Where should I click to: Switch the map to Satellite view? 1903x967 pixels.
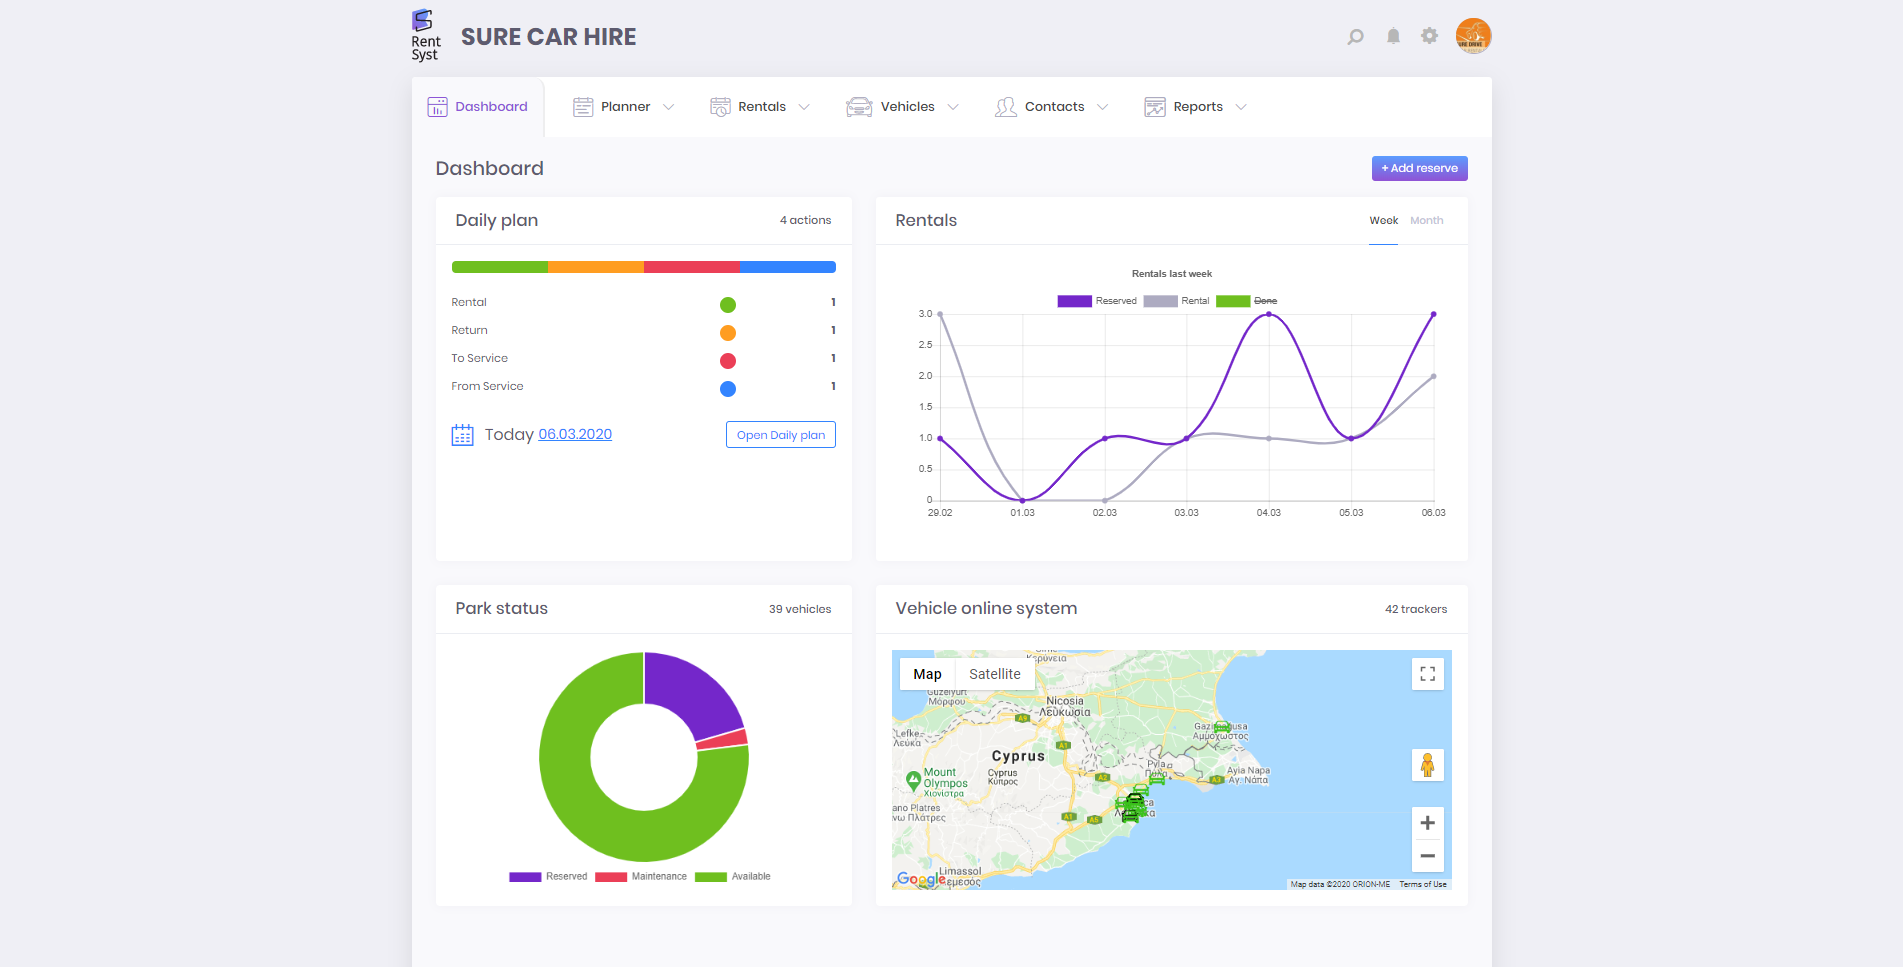995,673
